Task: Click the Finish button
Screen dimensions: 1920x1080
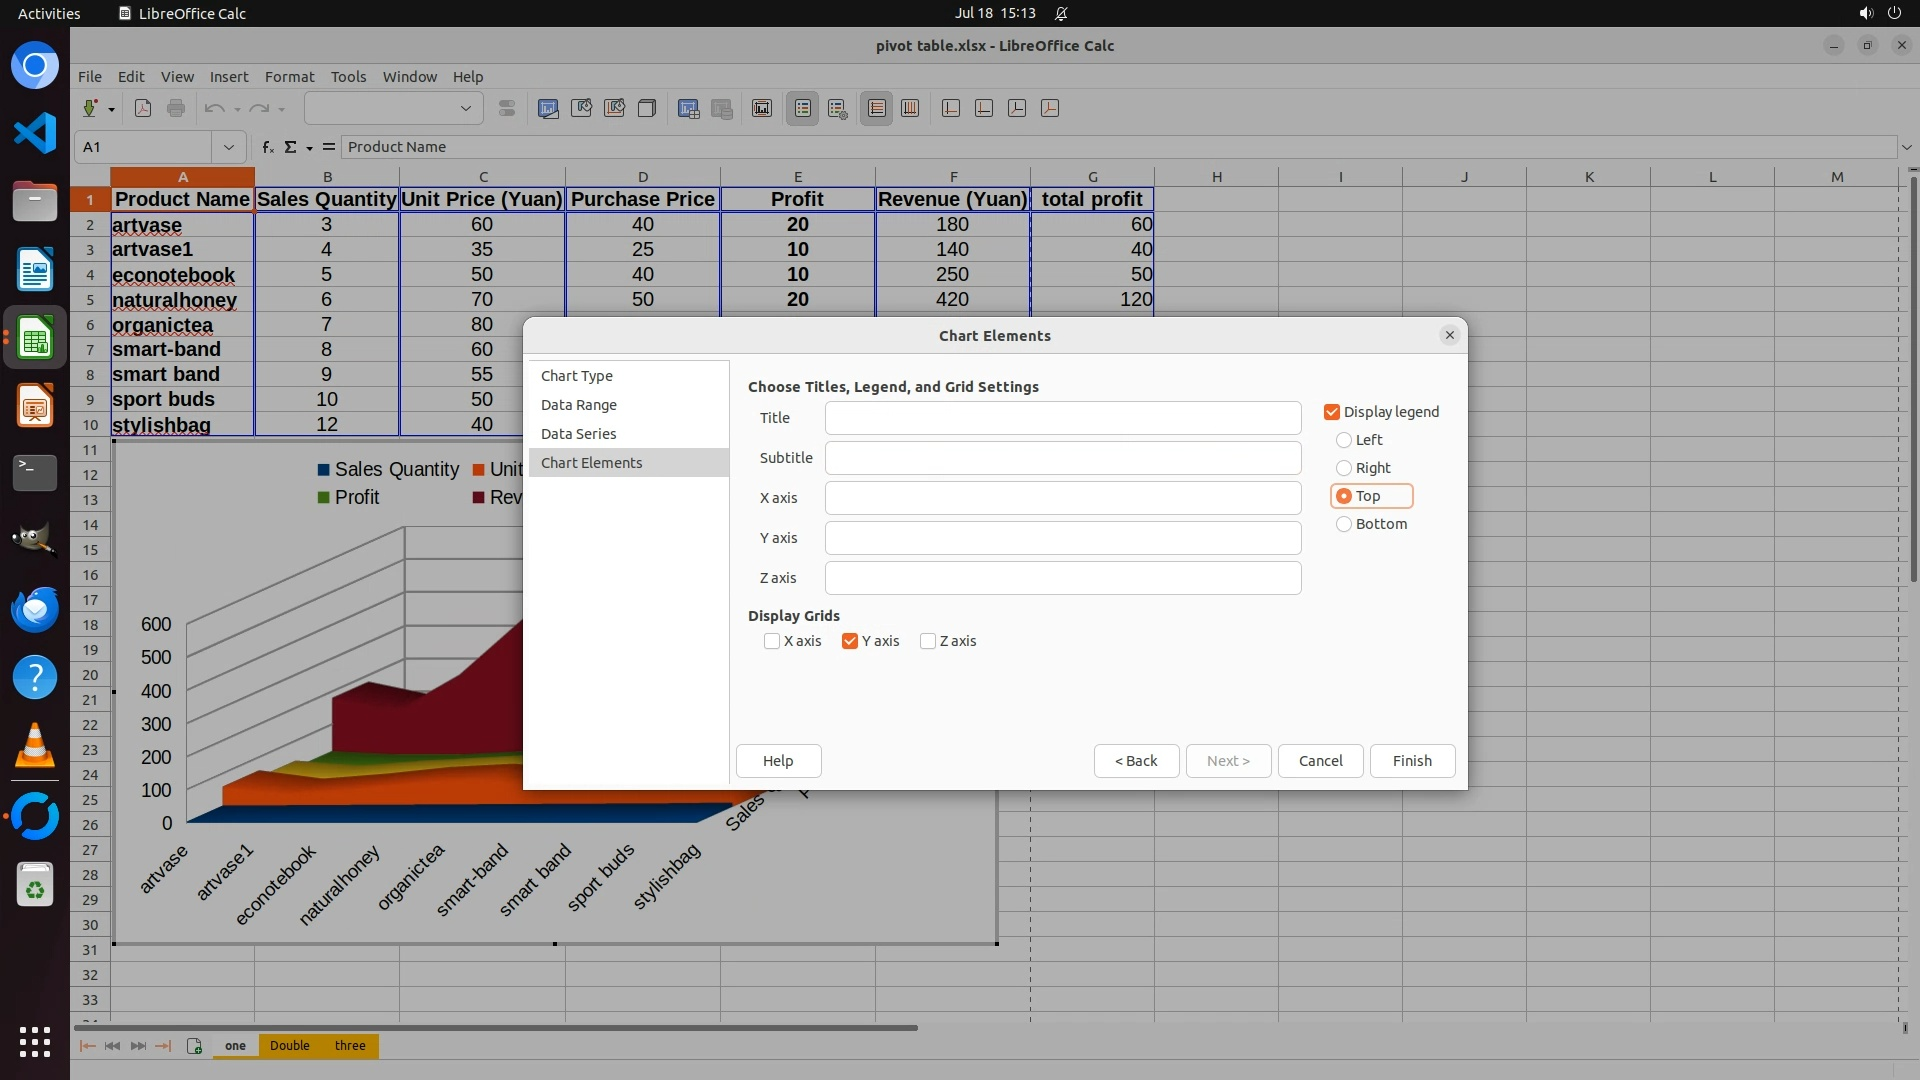Action: (1412, 761)
